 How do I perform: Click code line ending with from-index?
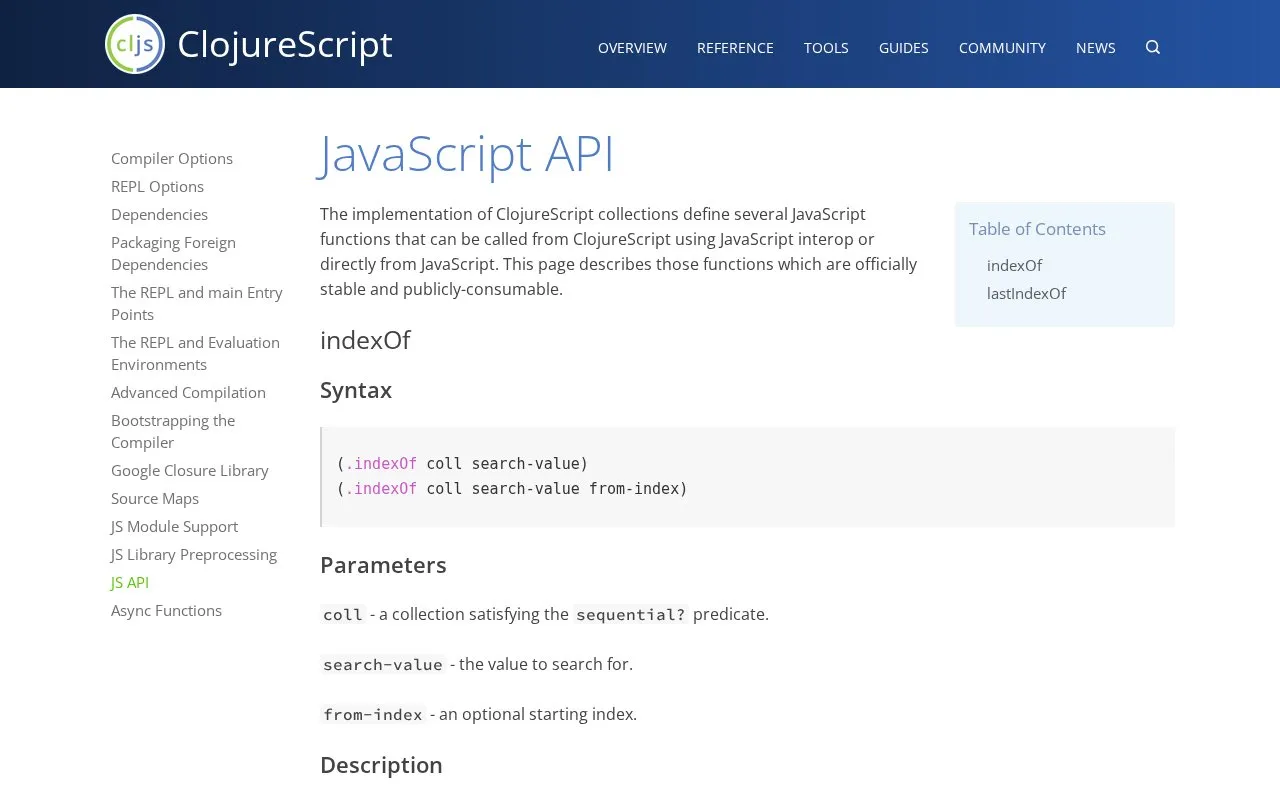512,489
